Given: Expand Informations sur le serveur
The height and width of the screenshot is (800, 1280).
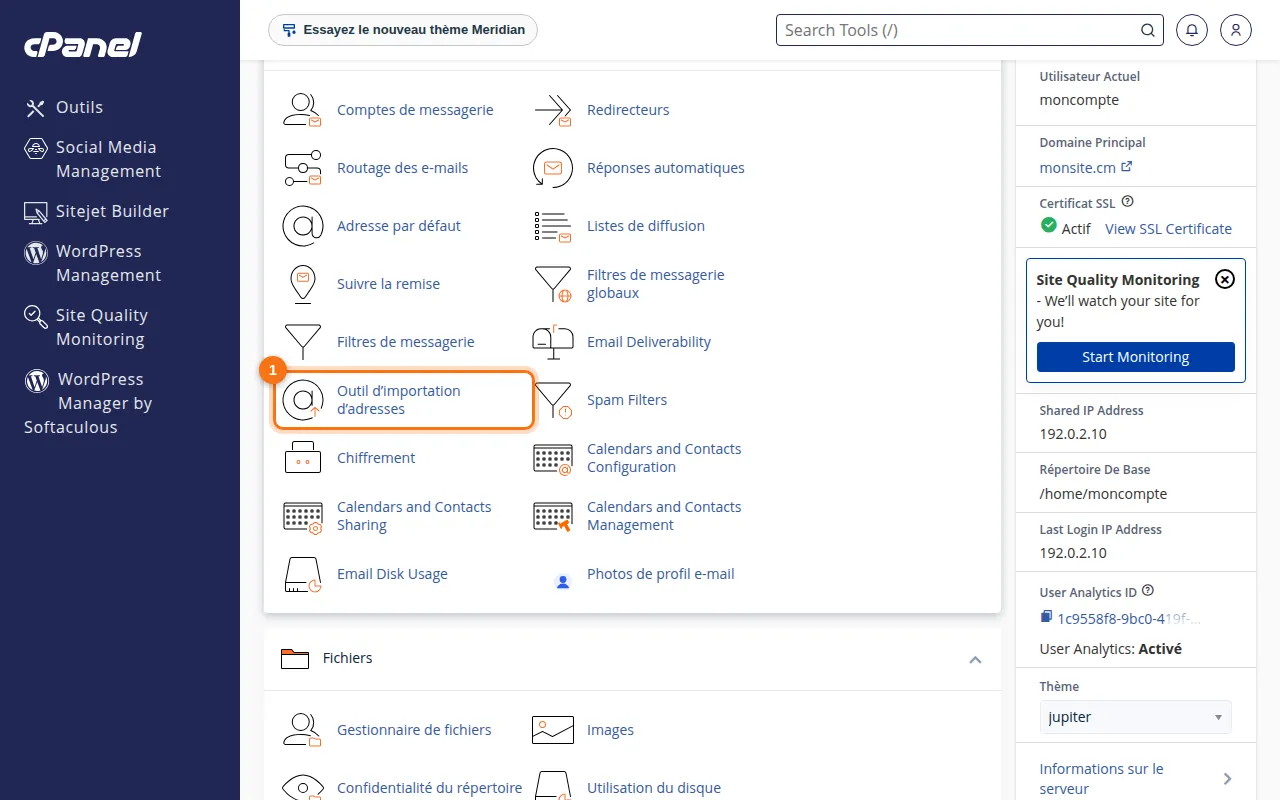Looking at the screenshot, I should (1135, 778).
